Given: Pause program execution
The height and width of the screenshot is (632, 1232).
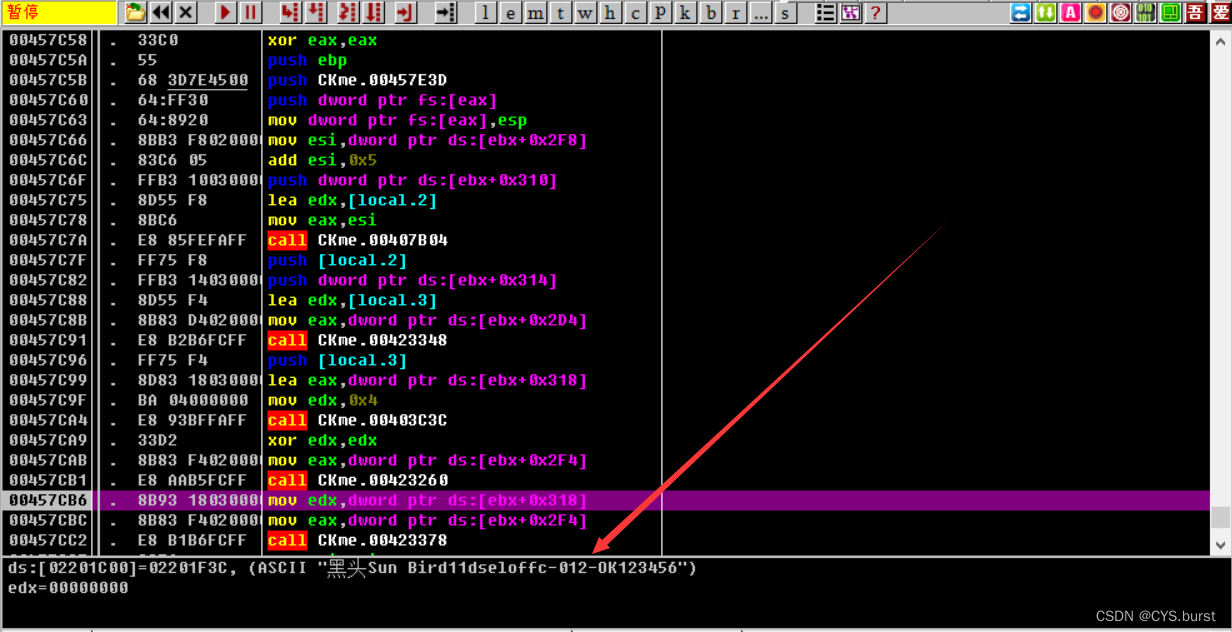Looking at the screenshot, I should [249, 13].
